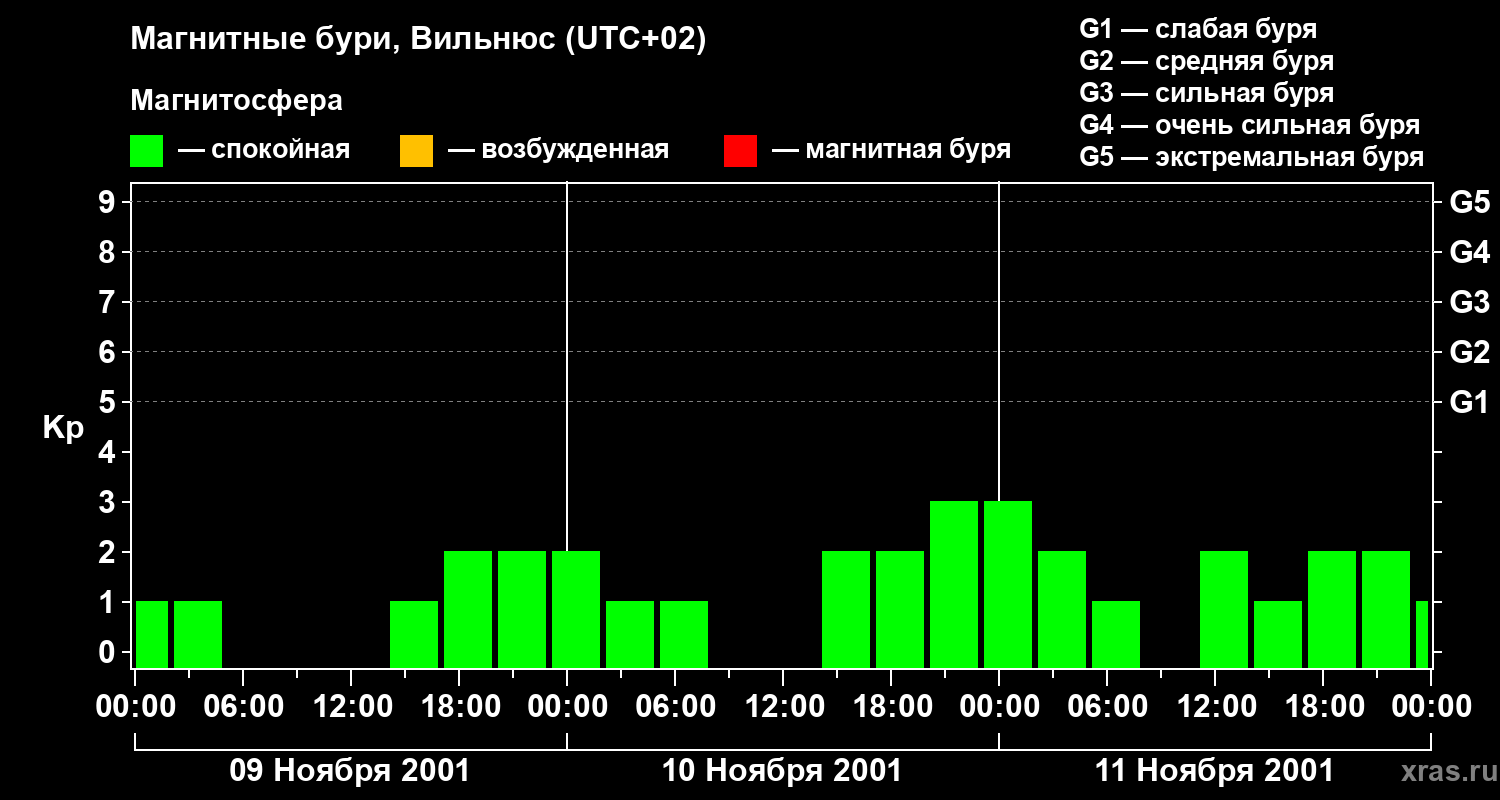Click the red "магнитная буря" legend swatch
This screenshot has width=1500, height=800.
pos(740,151)
